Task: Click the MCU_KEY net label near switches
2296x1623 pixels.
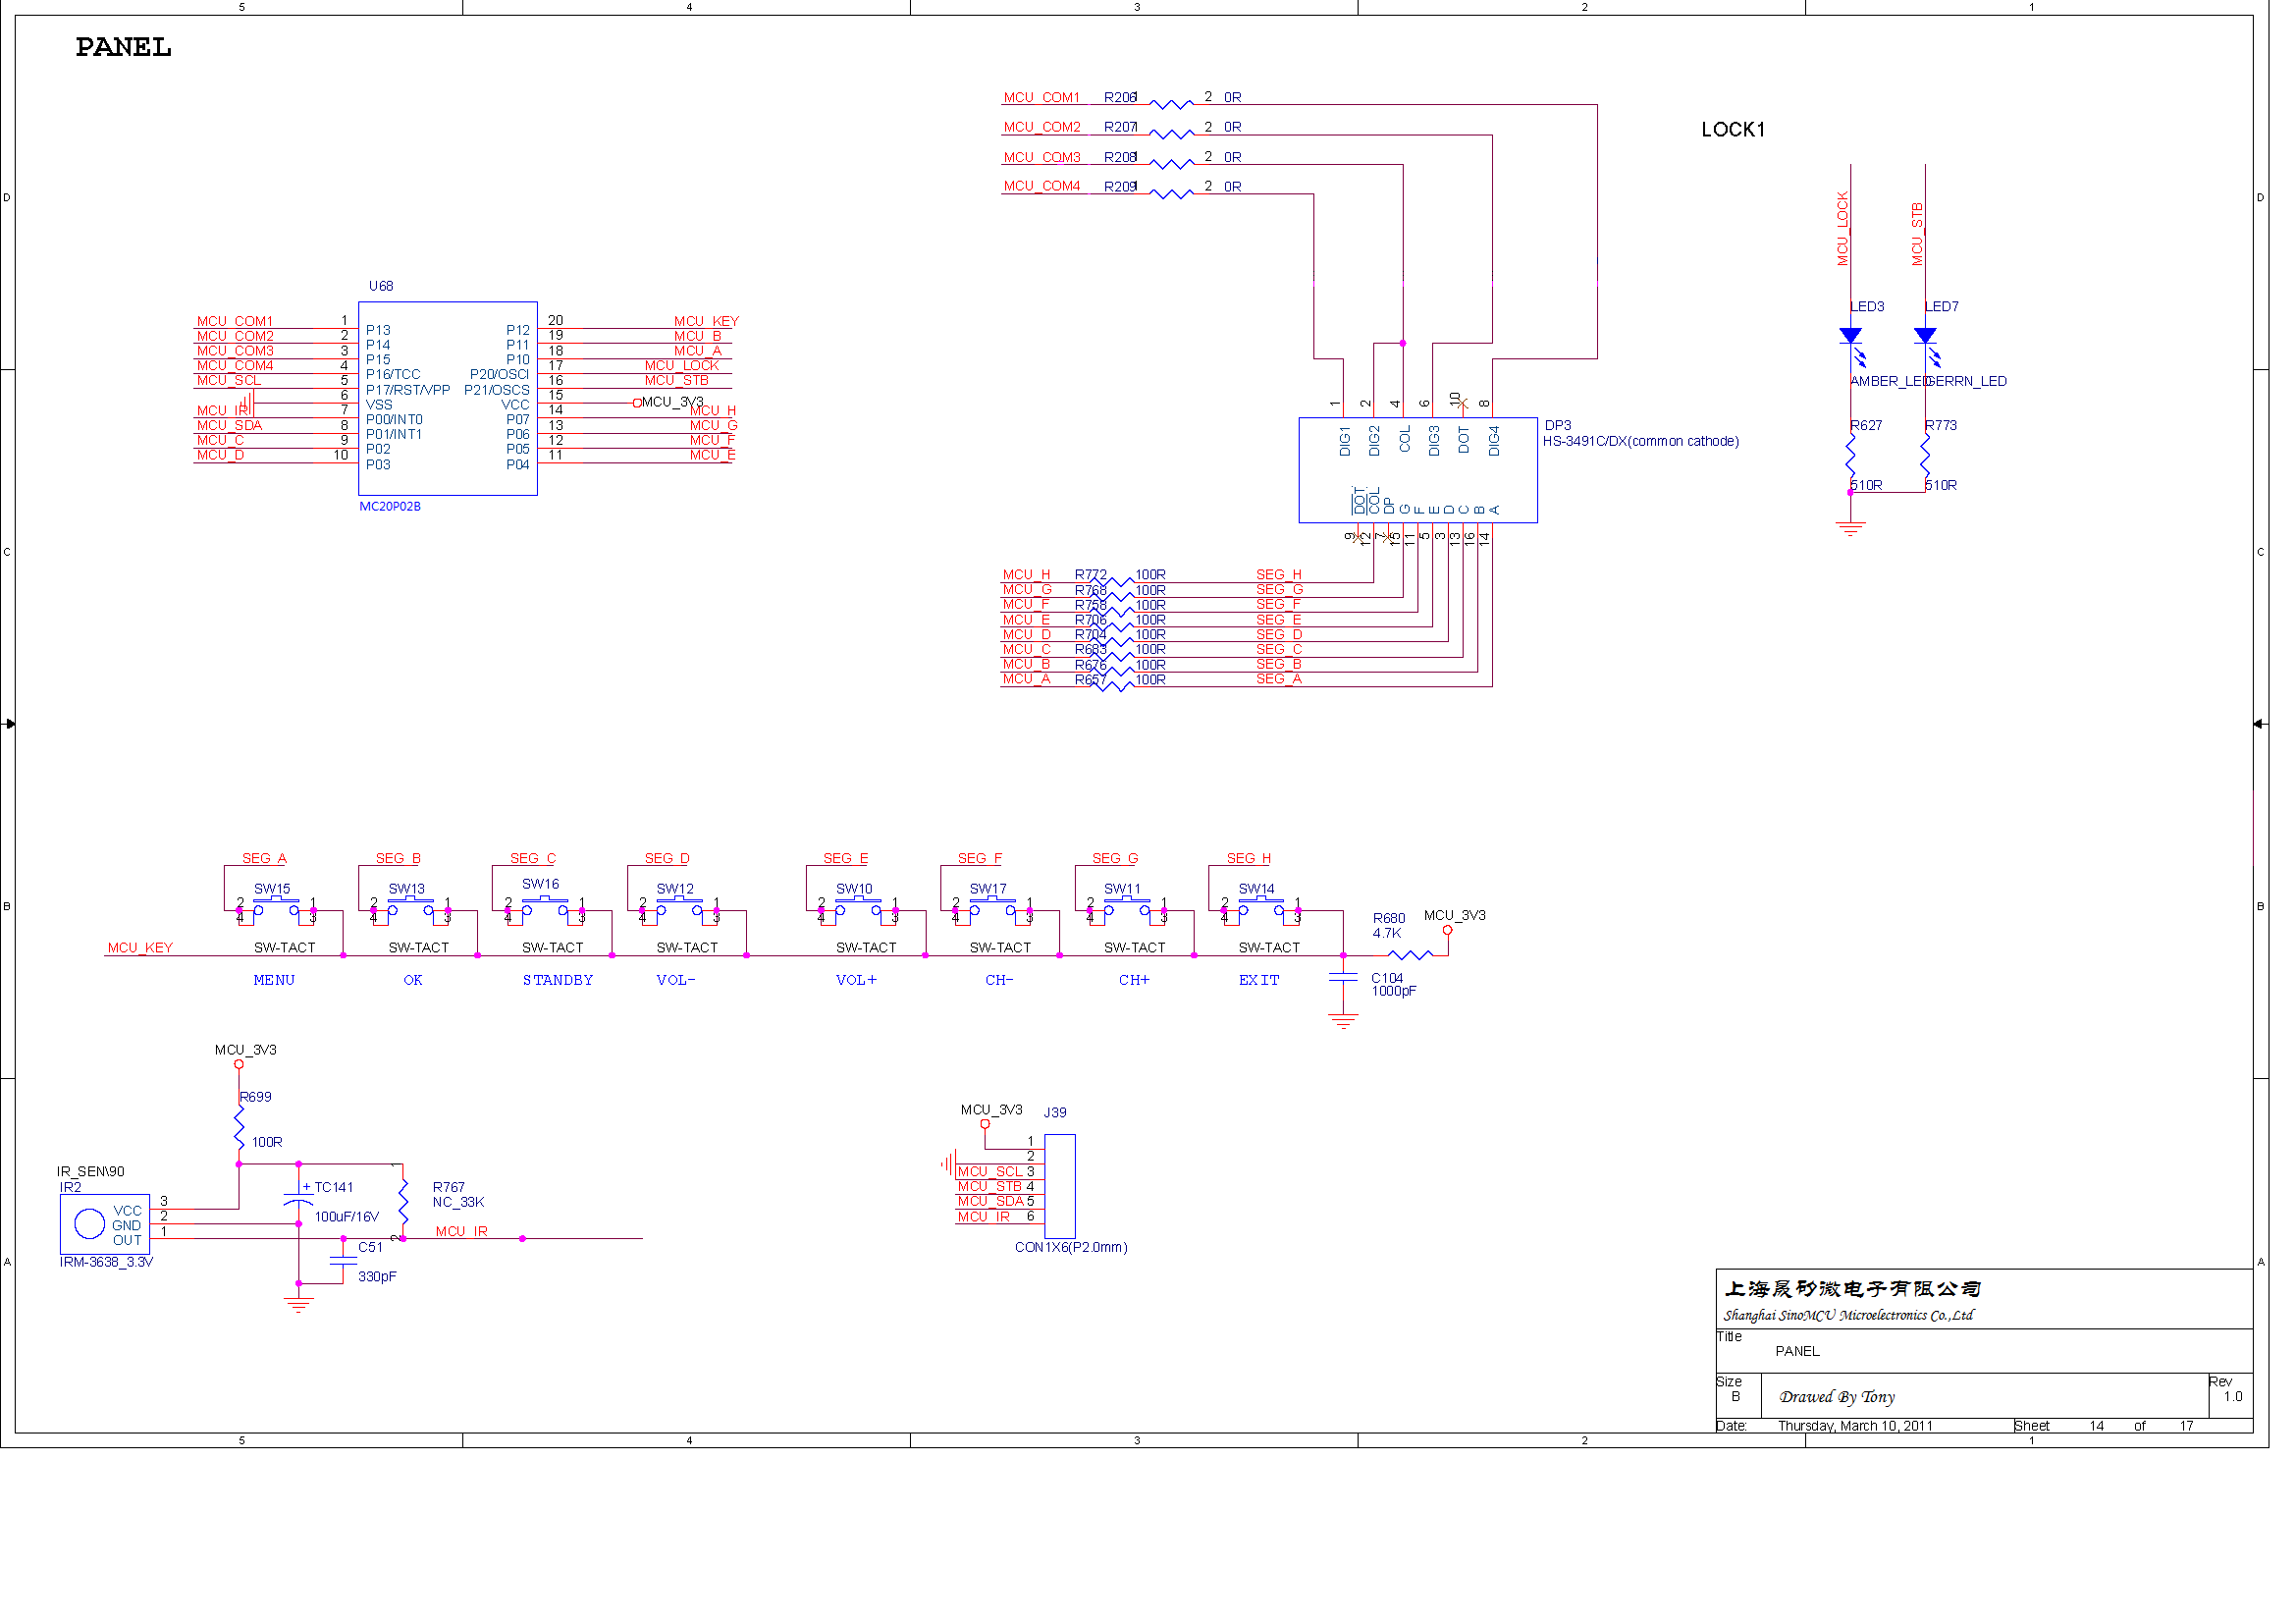Action: (140, 947)
